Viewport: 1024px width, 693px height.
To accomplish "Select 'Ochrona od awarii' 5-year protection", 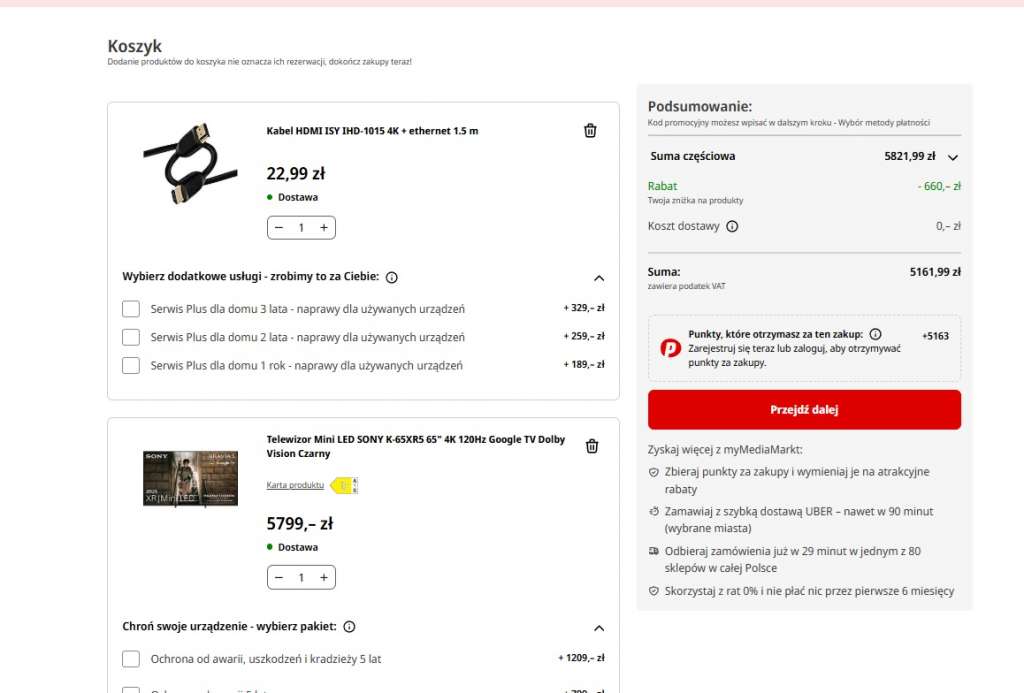I will [131, 658].
